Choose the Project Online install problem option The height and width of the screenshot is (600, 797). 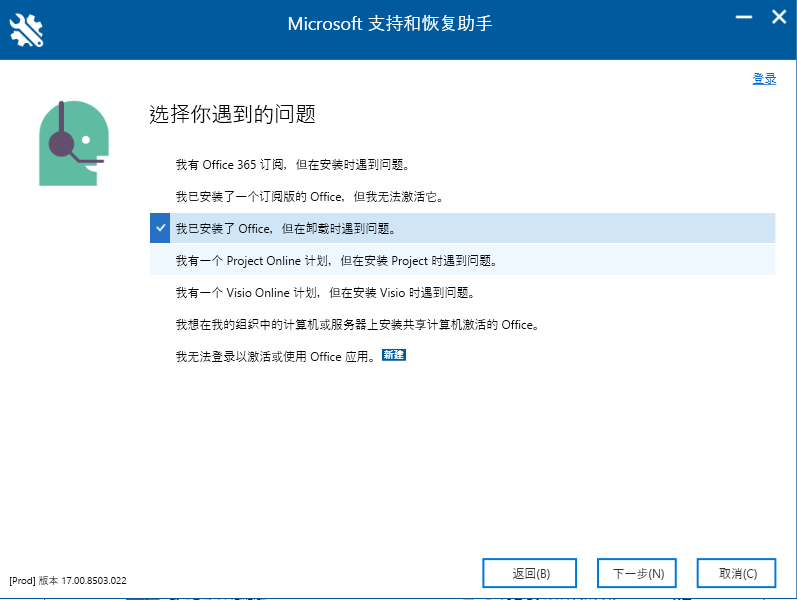coord(463,260)
